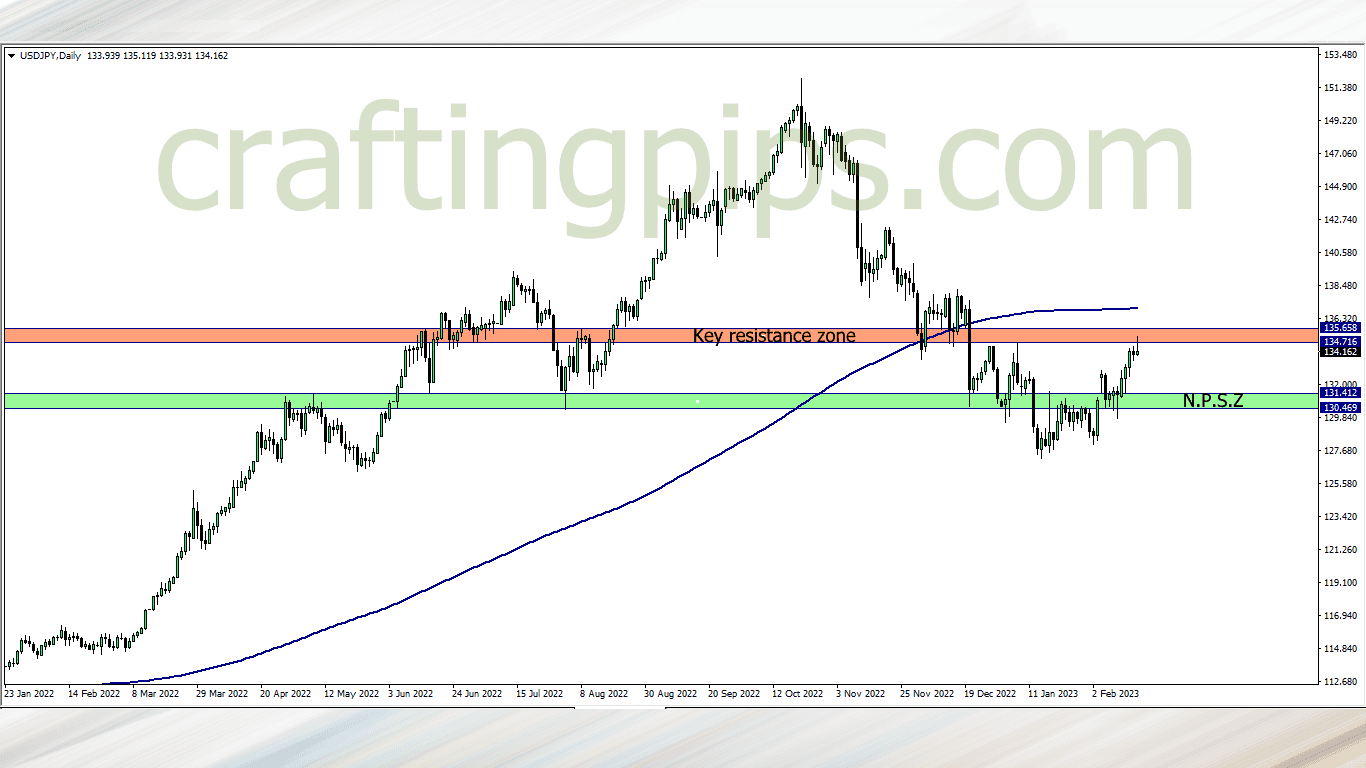The width and height of the screenshot is (1366, 768).
Task: Click the 135.658 price tag on the axis
Action: tap(1338, 328)
